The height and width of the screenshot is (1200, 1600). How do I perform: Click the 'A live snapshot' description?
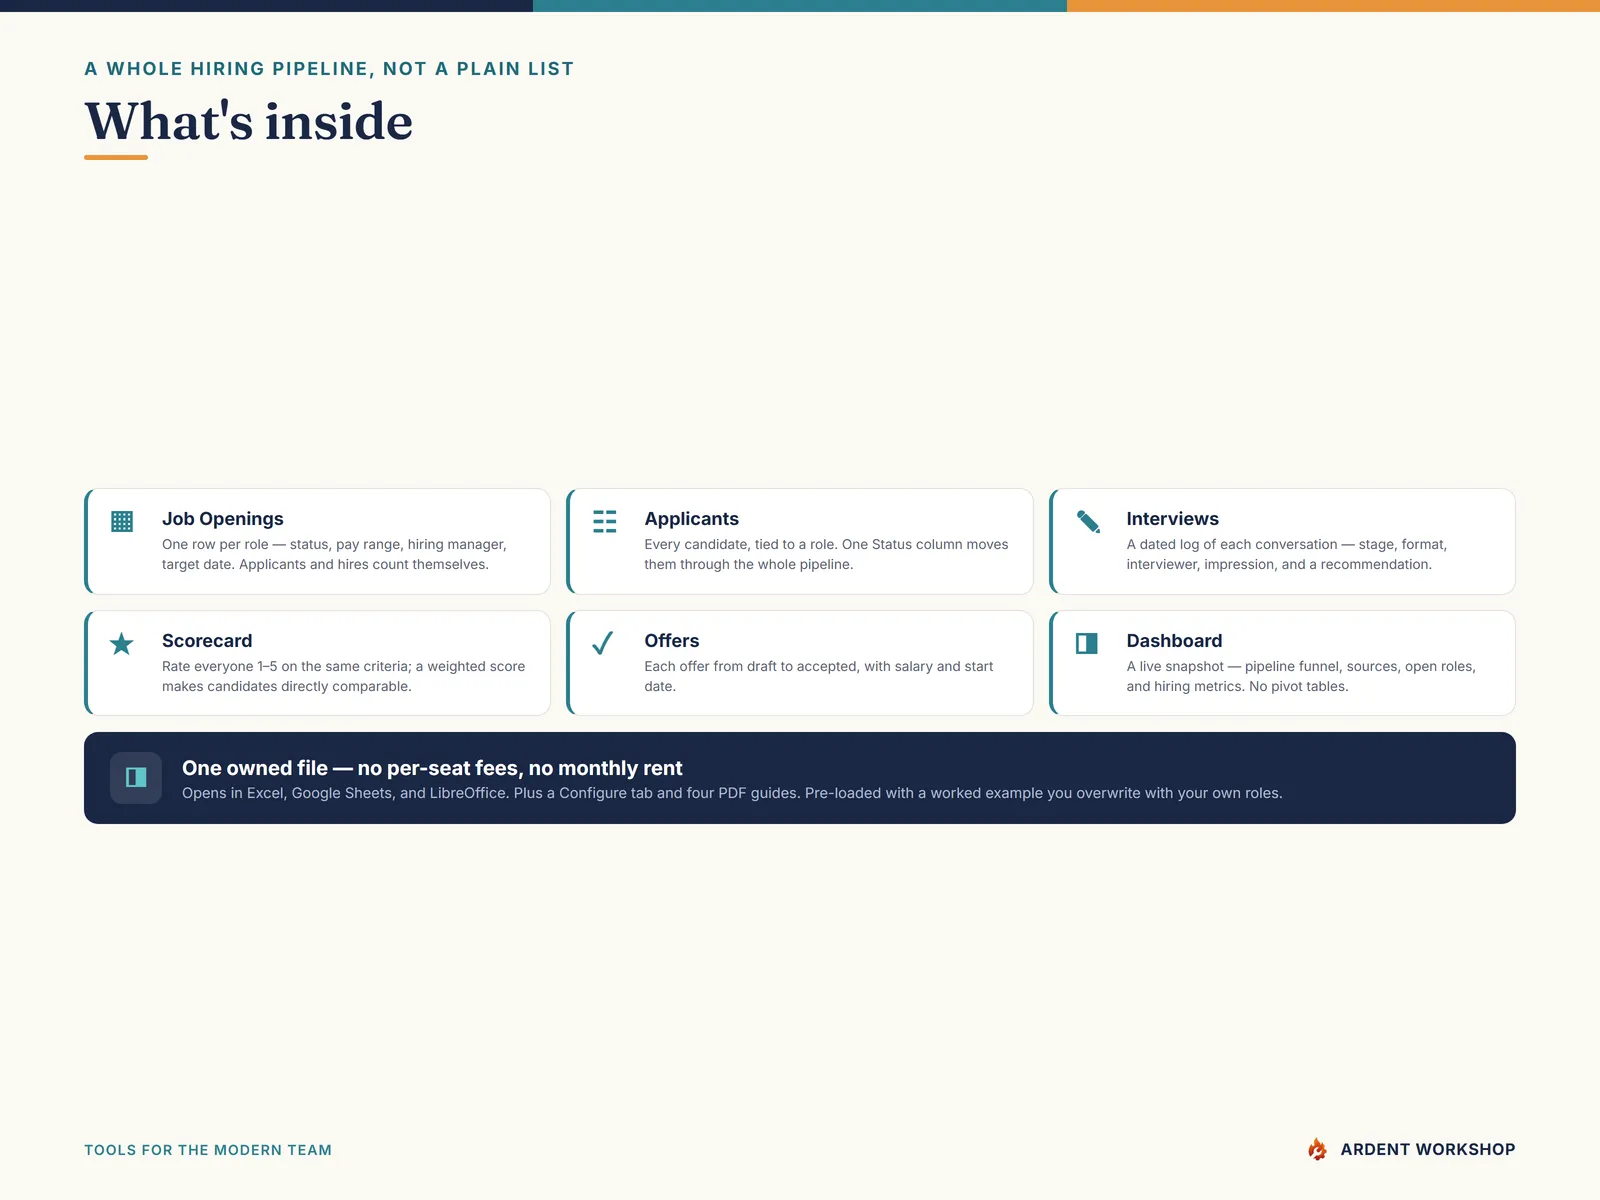[1301, 677]
